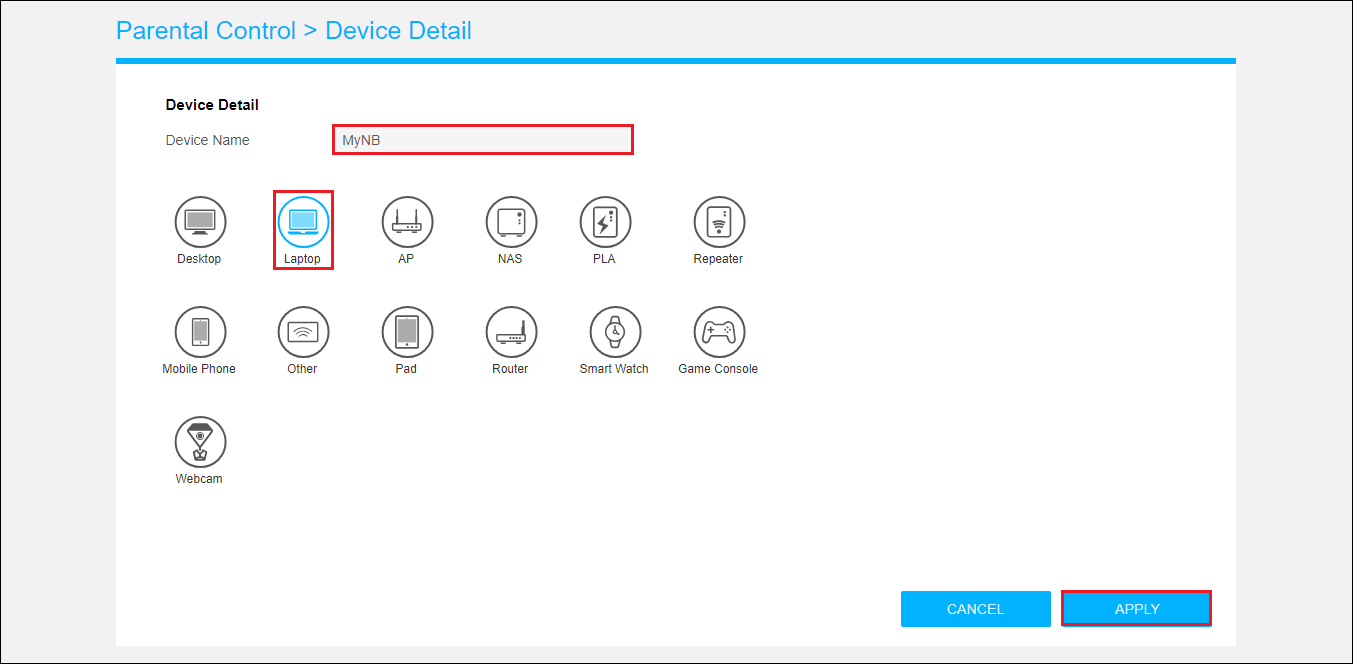Select the Desktop device icon
Viewport: 1353px width, 664px height.
pyautogui.click(x=201, y=222)
